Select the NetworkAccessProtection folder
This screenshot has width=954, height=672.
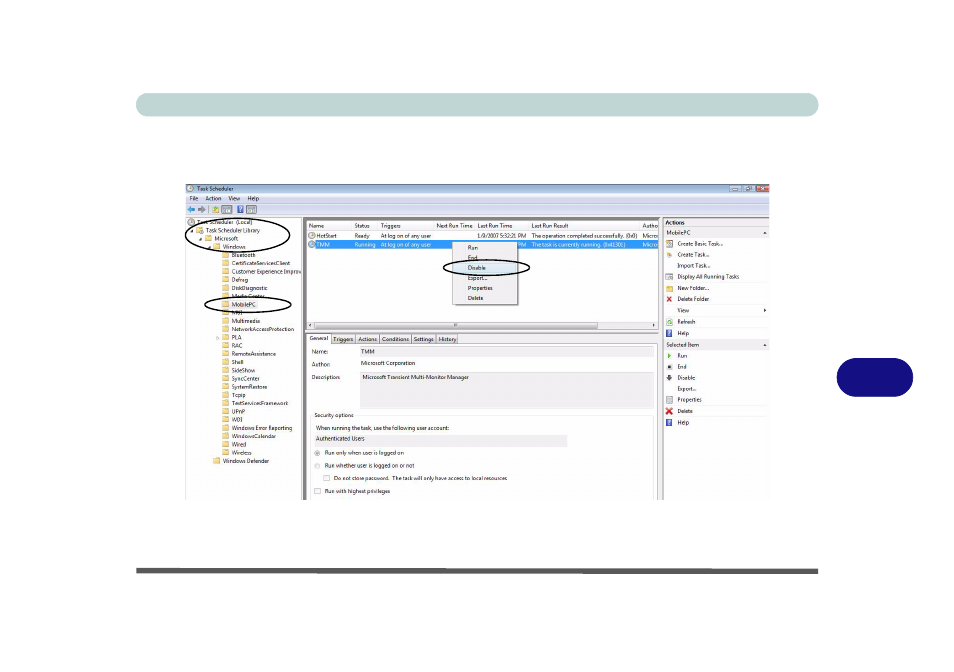click(262, 329)
